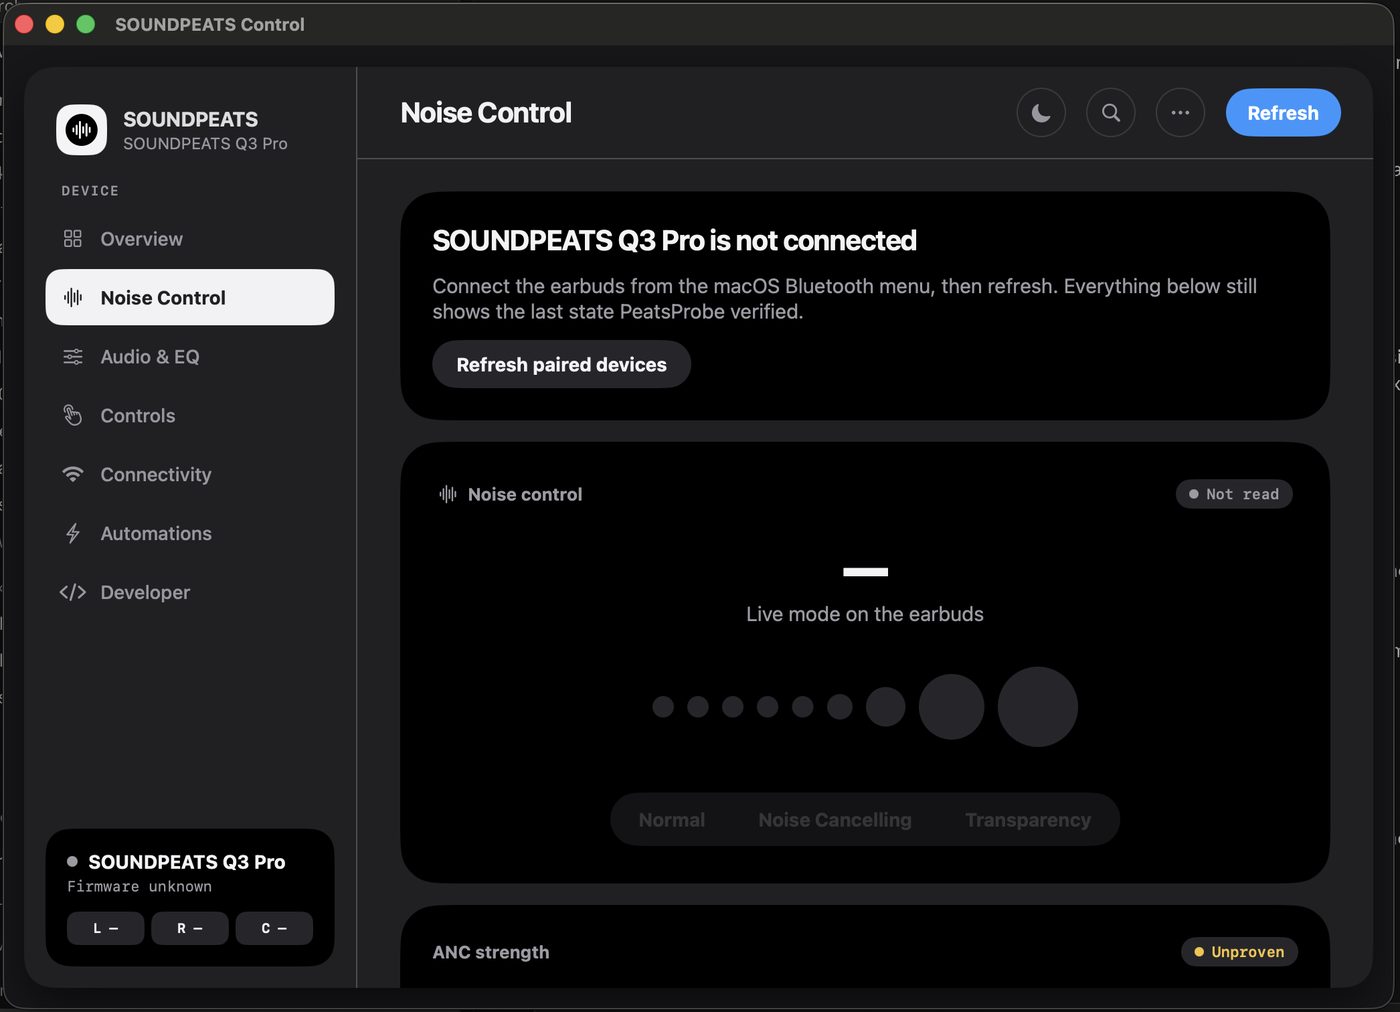1400x1012 pixels.
Task: Click the left earbud battery chip
Action: [x=105, y=928]
